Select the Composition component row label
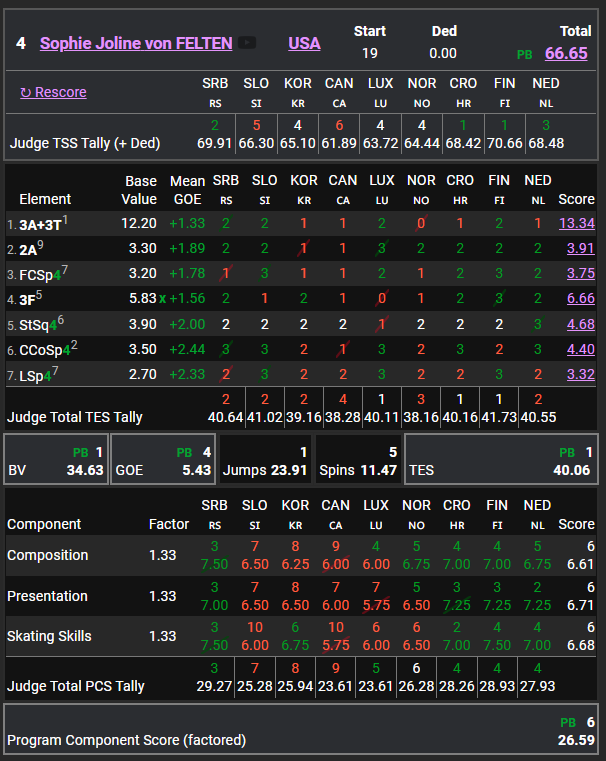Image resolution: width=606 pixels, height=761 pixels. click(x=48, y=555)
